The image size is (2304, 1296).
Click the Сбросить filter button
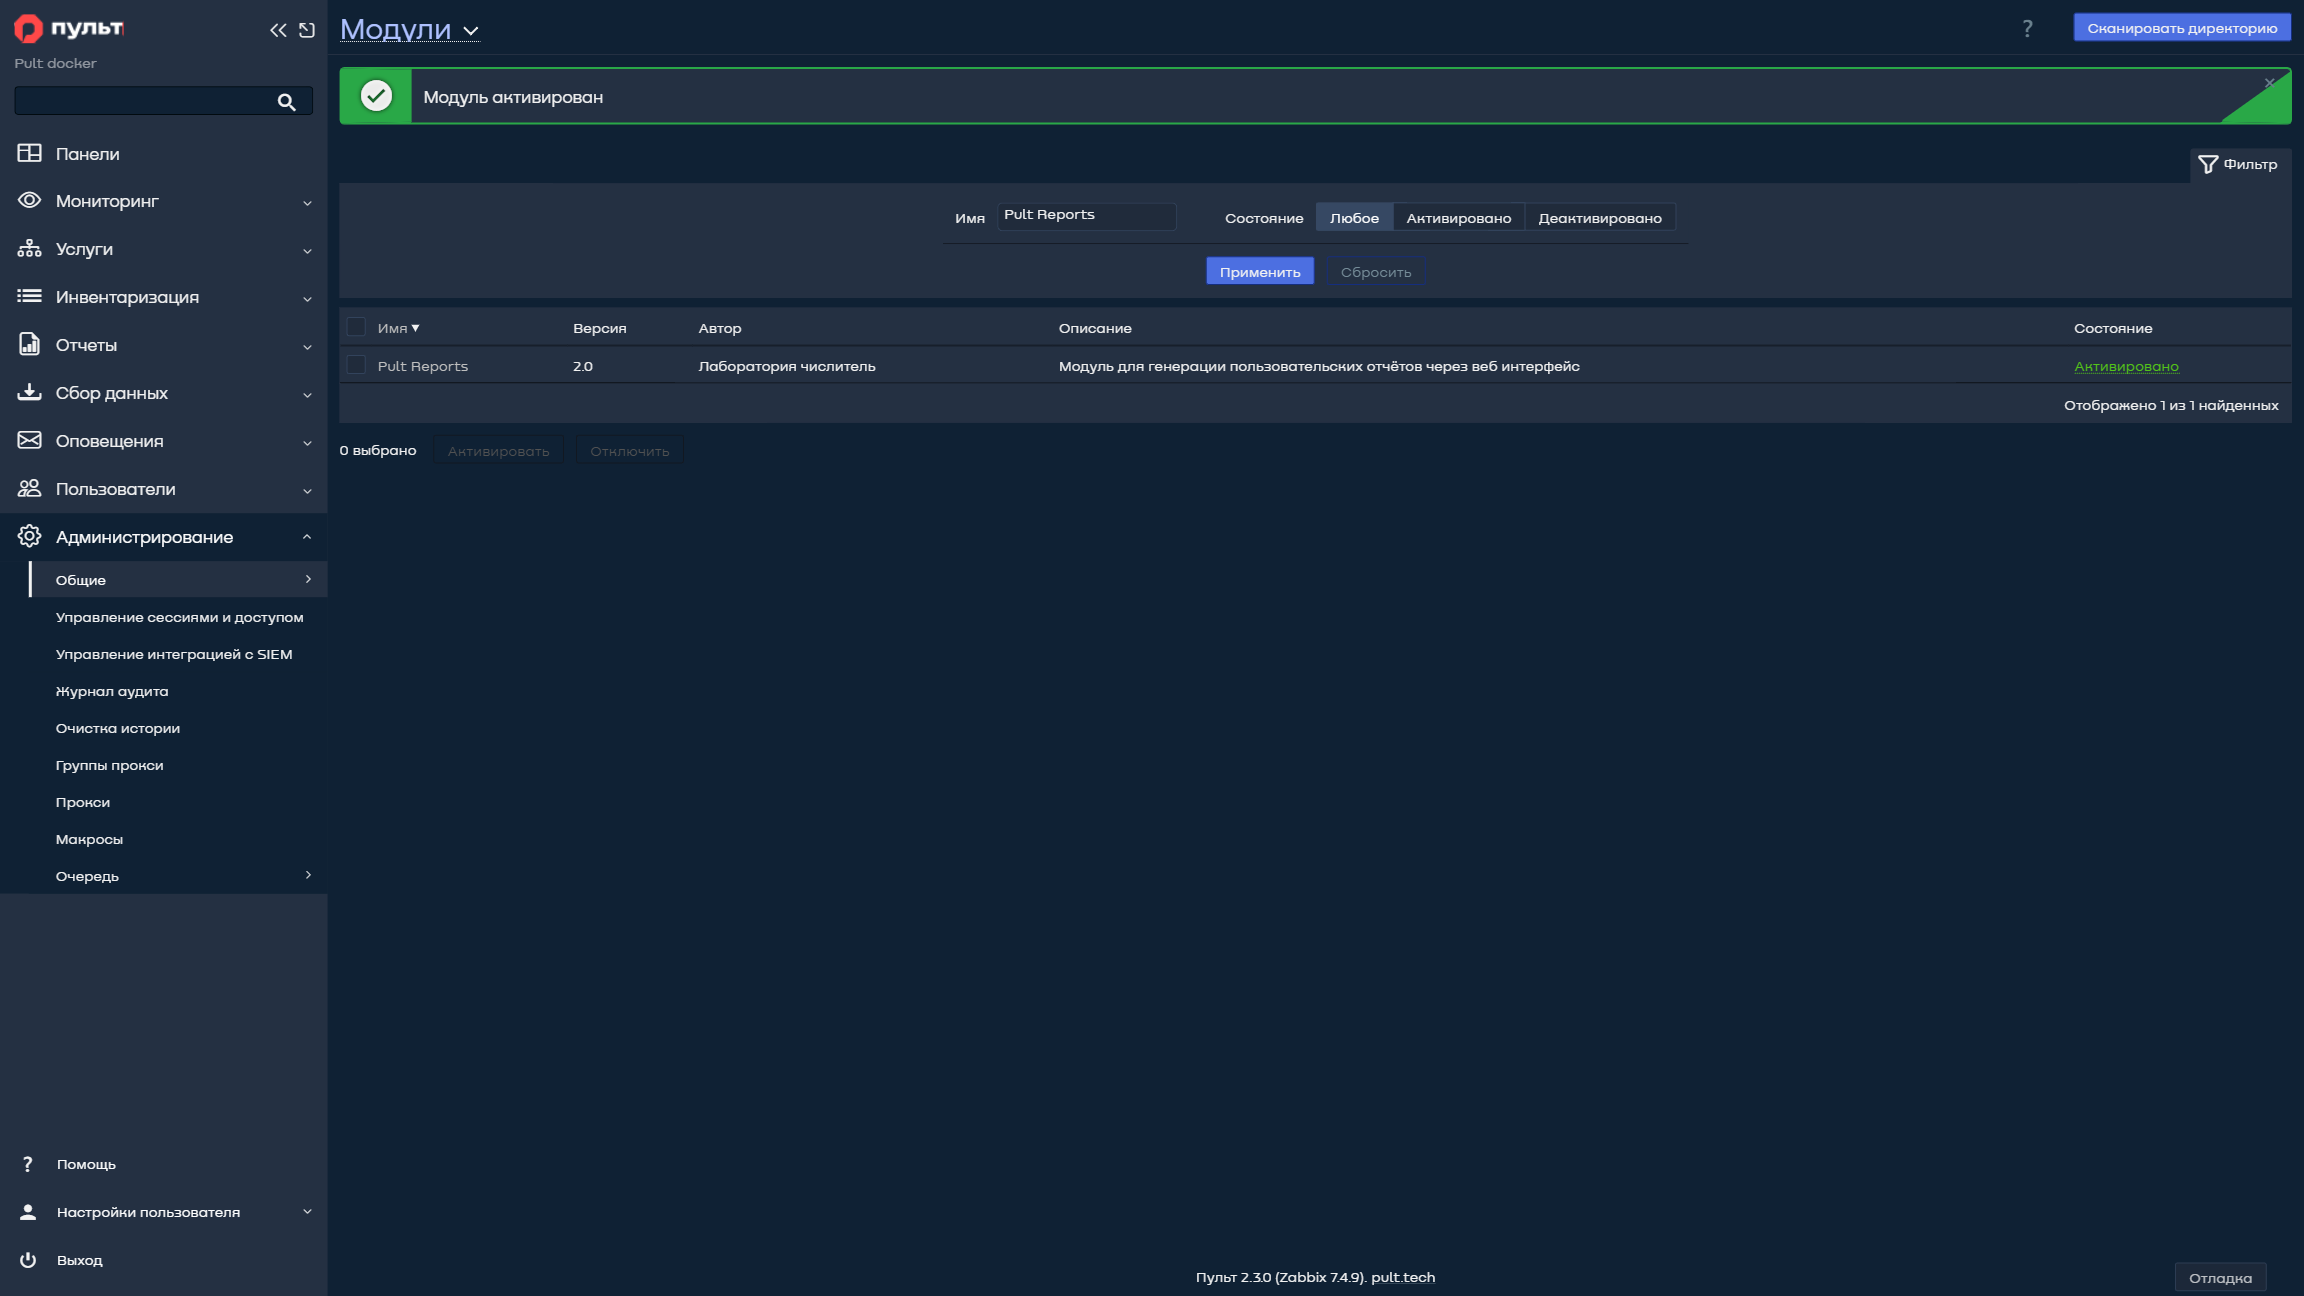1376,271
